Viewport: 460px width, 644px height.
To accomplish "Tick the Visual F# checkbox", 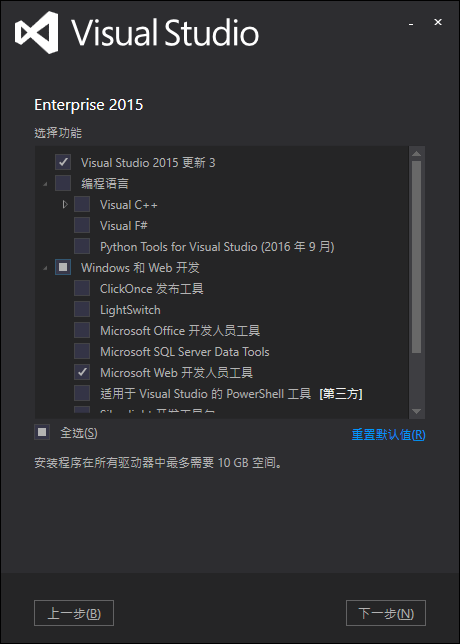I will click(x=82, y=225).
